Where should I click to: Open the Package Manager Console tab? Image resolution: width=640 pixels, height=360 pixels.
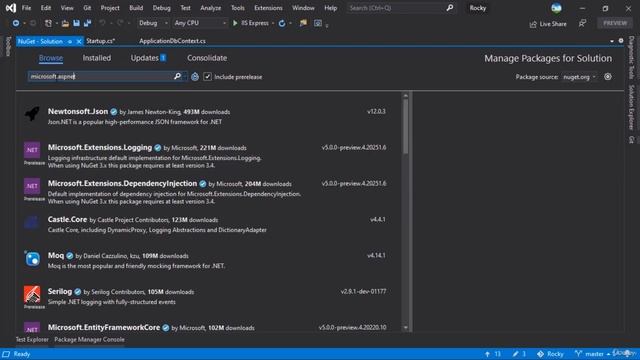pos(89,339)
